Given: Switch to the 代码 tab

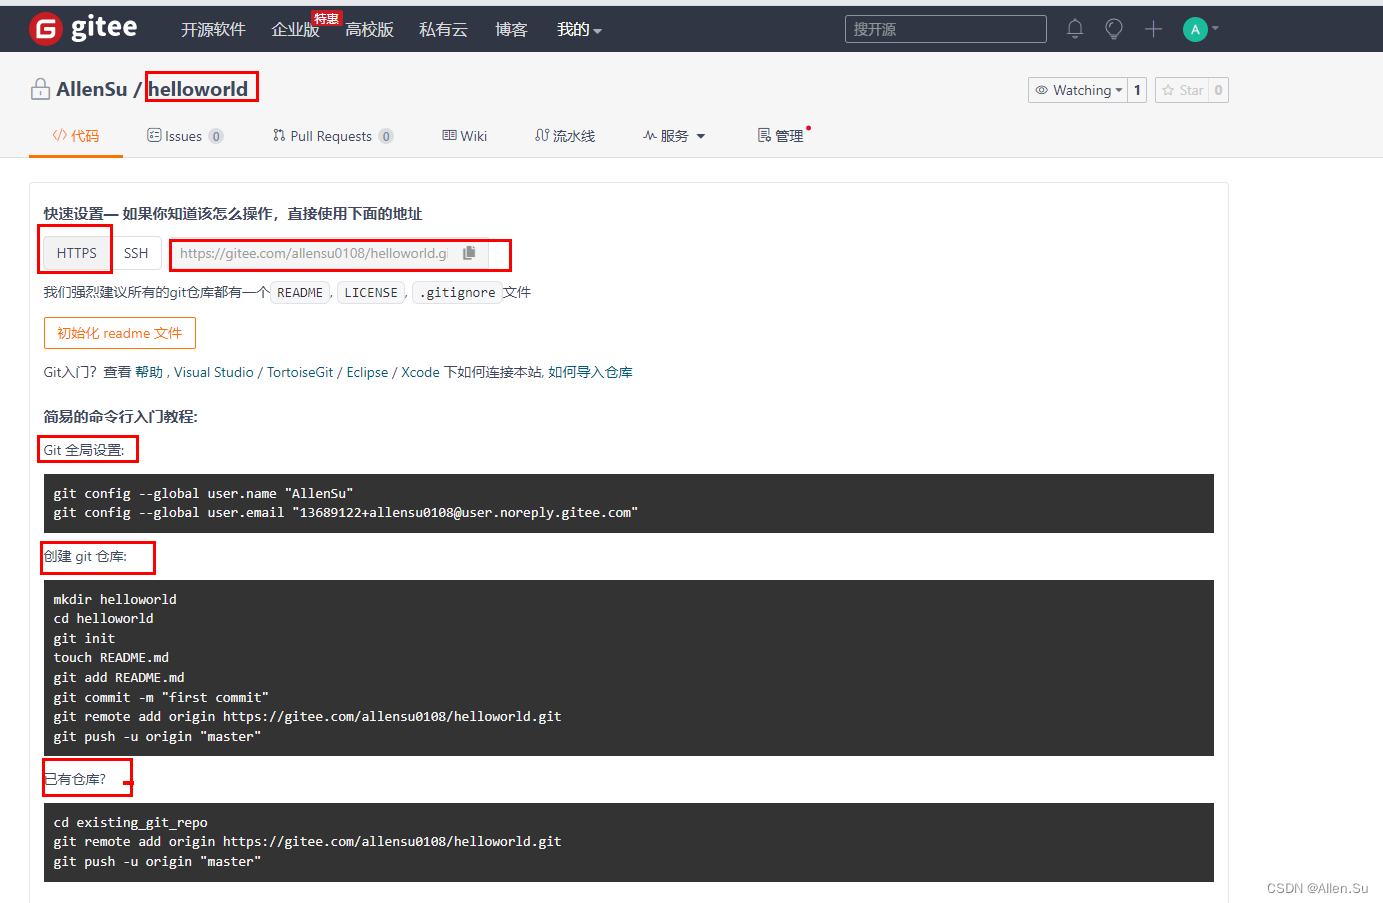Looking at the screenshot, I should pos(76,136).
